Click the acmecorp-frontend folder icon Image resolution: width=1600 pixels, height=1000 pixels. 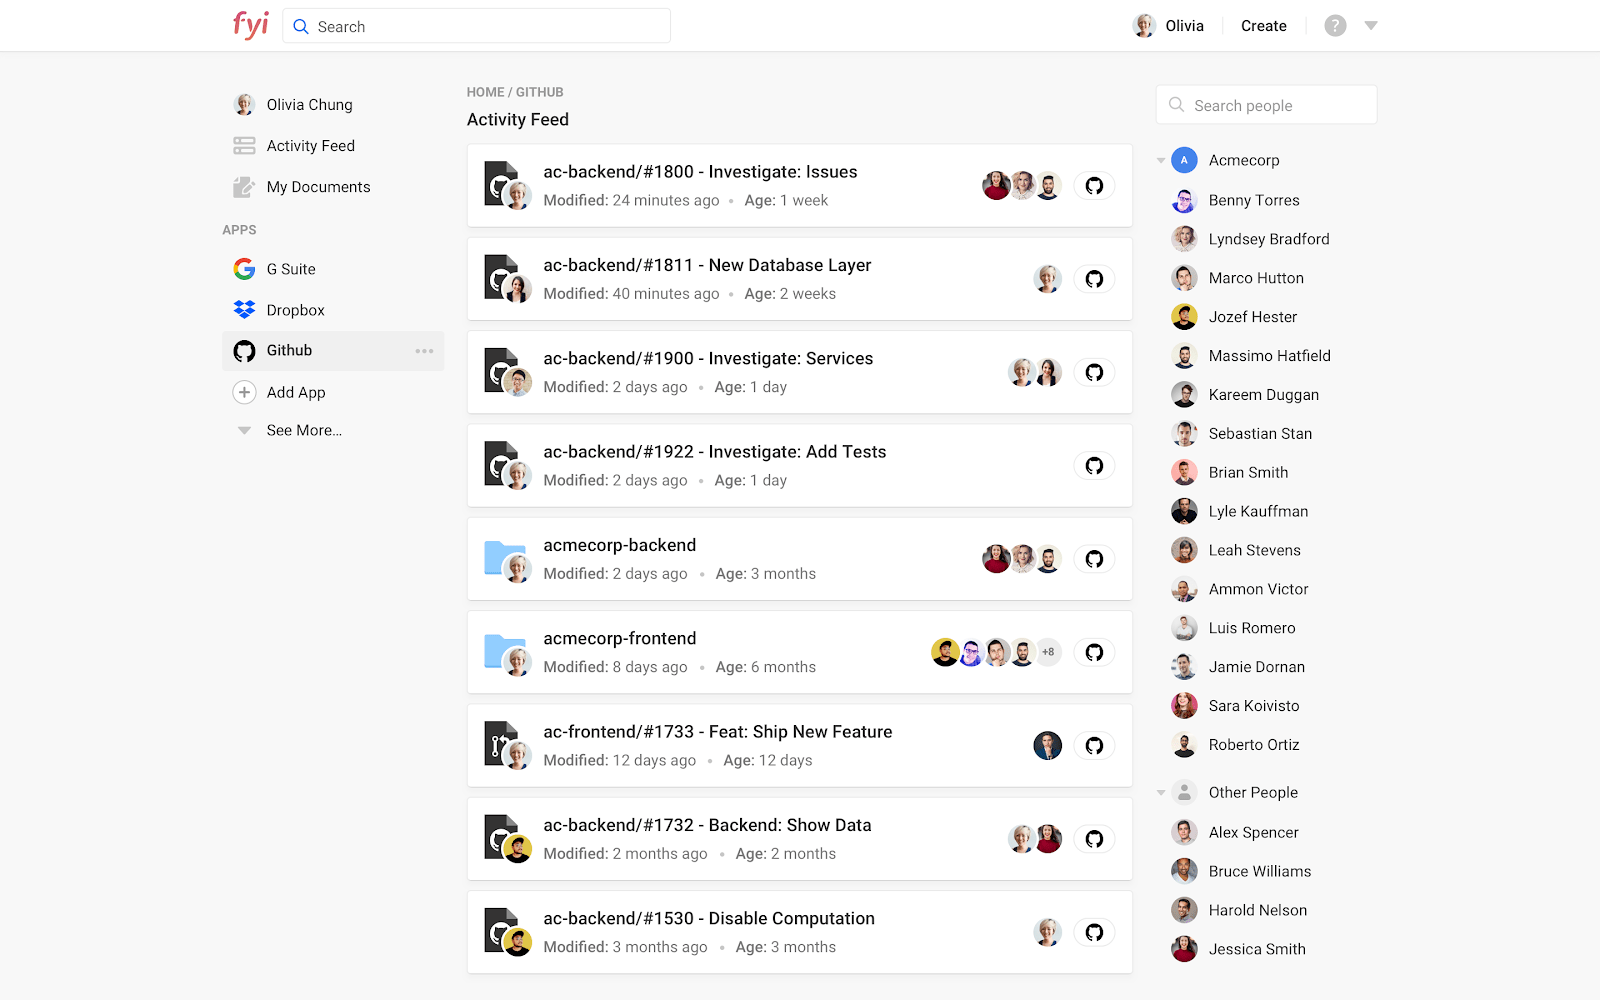505,650
